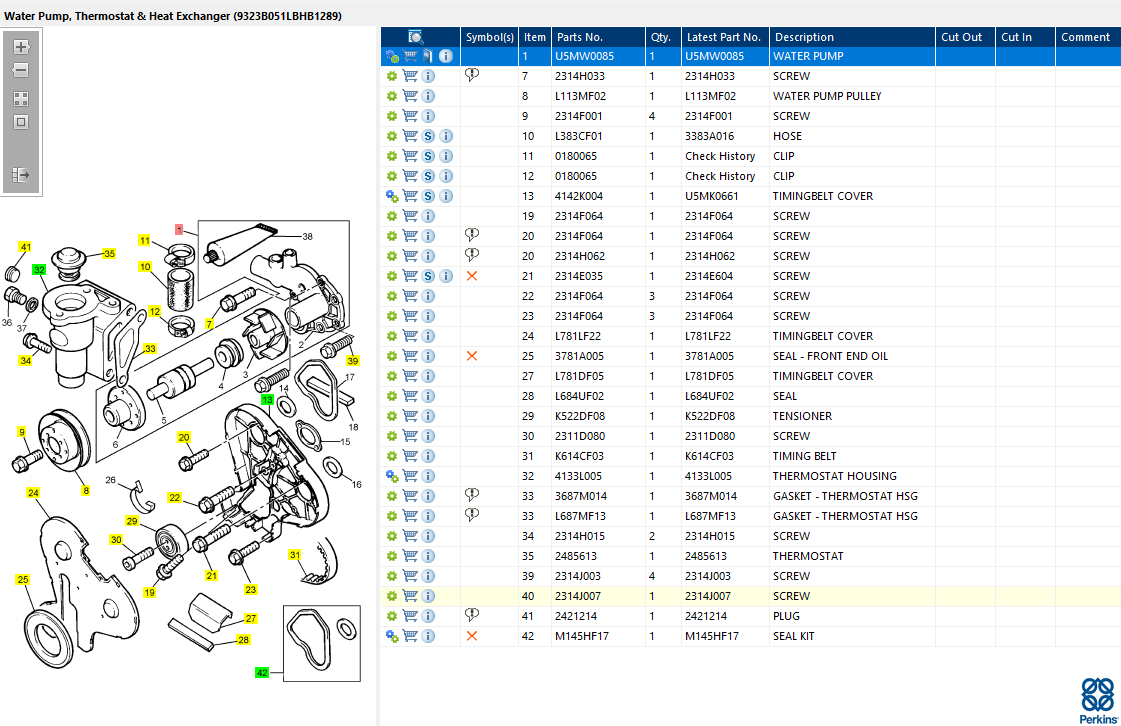Screen dimensions: 1121x726
Task: Show info for TIMING BELT row
Action: [428, 456]
